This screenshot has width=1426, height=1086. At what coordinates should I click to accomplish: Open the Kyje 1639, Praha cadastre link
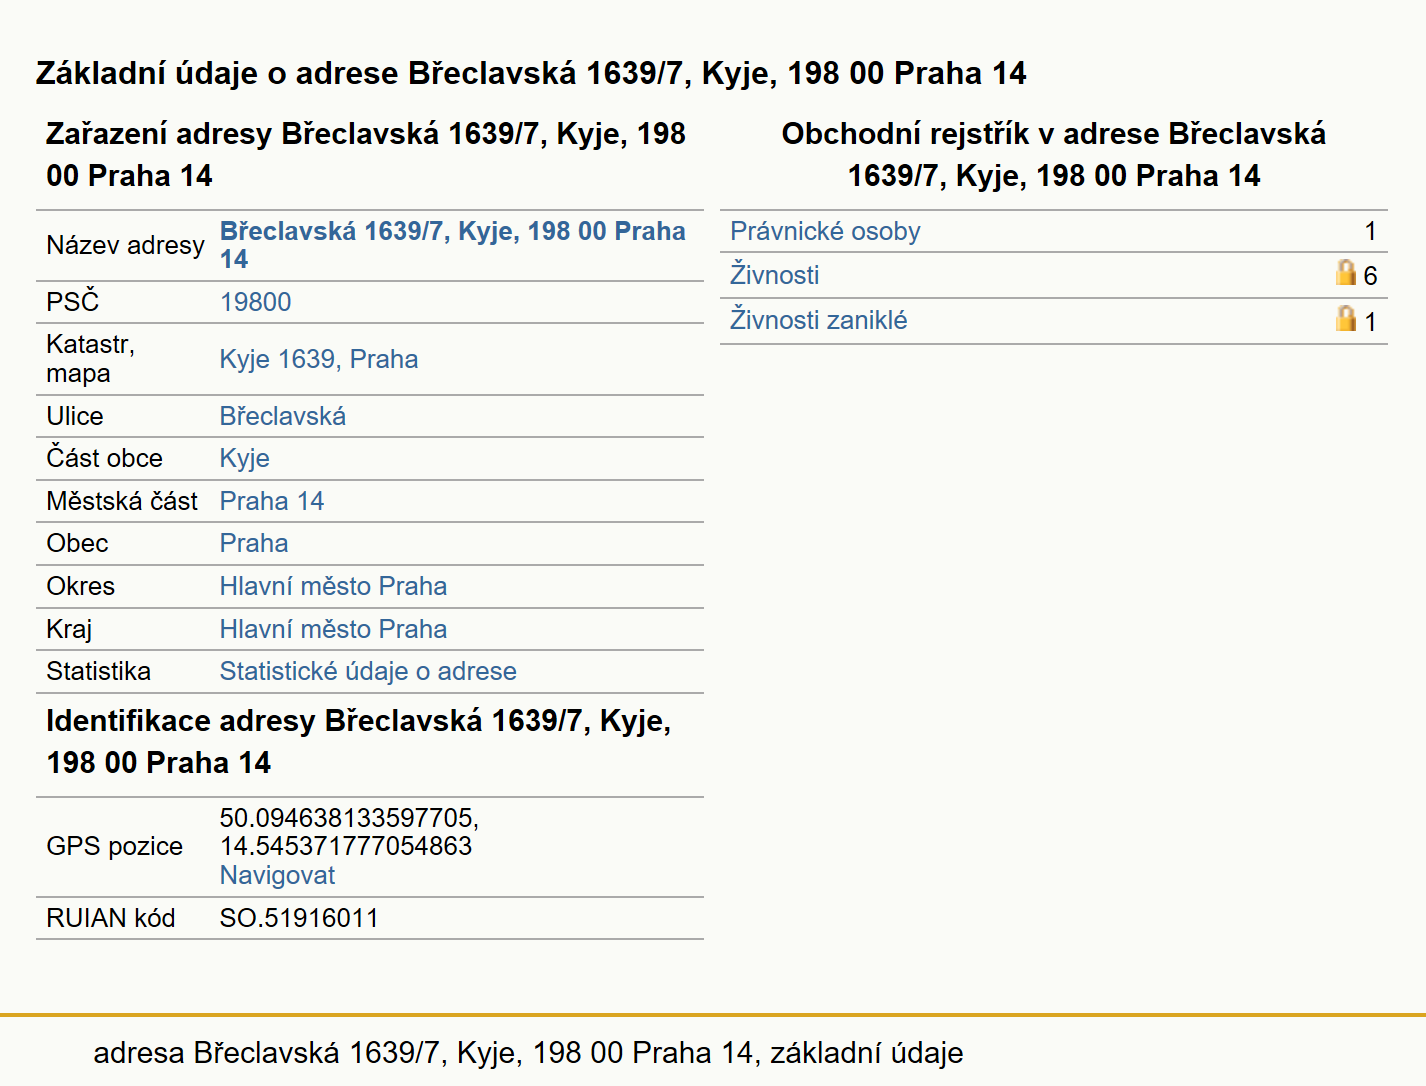coord(319,359)
